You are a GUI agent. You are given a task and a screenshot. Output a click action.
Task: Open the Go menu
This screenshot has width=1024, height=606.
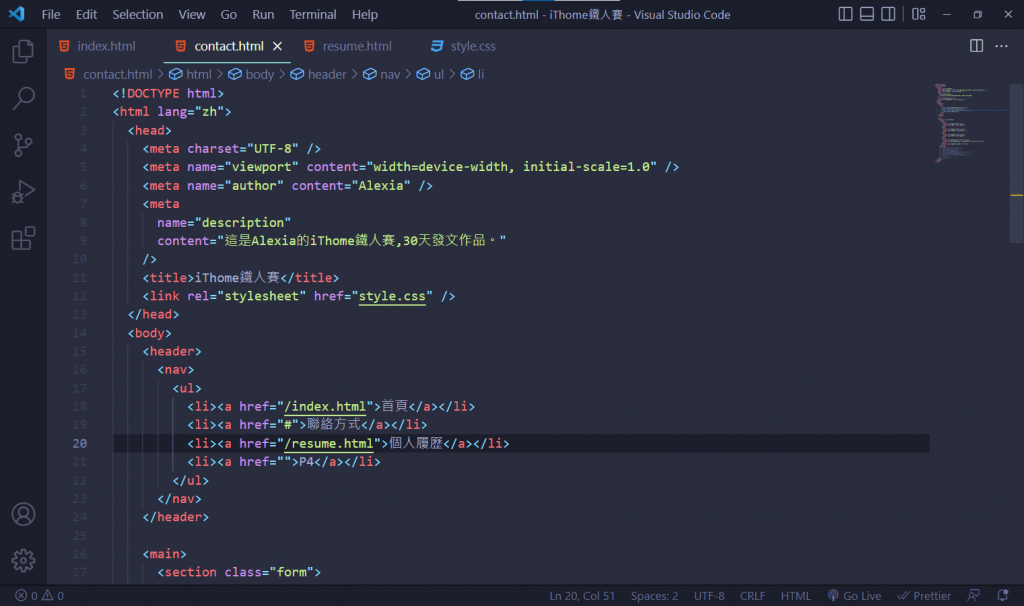(x=229, y=14)
